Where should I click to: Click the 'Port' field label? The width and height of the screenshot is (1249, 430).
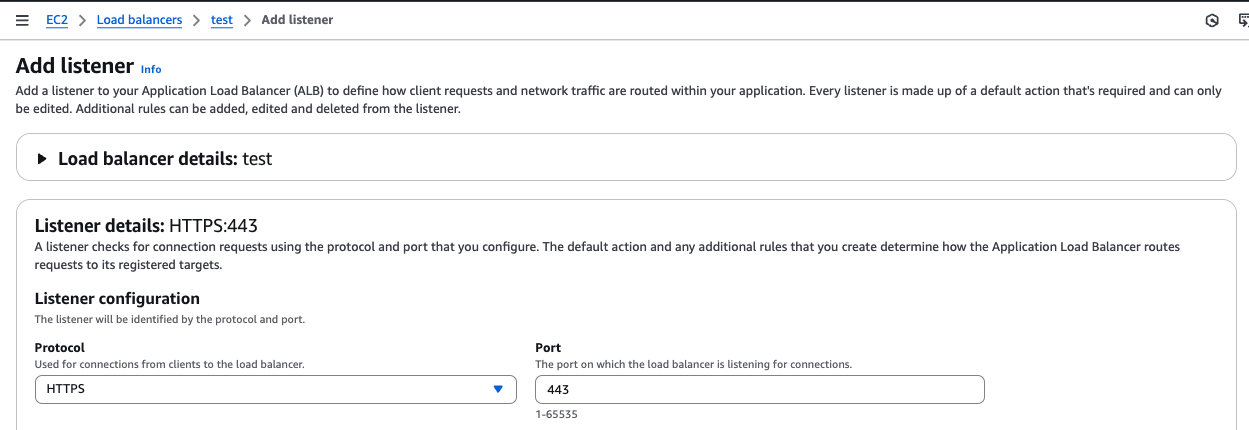pyautogui.click(x=548, y=348)
